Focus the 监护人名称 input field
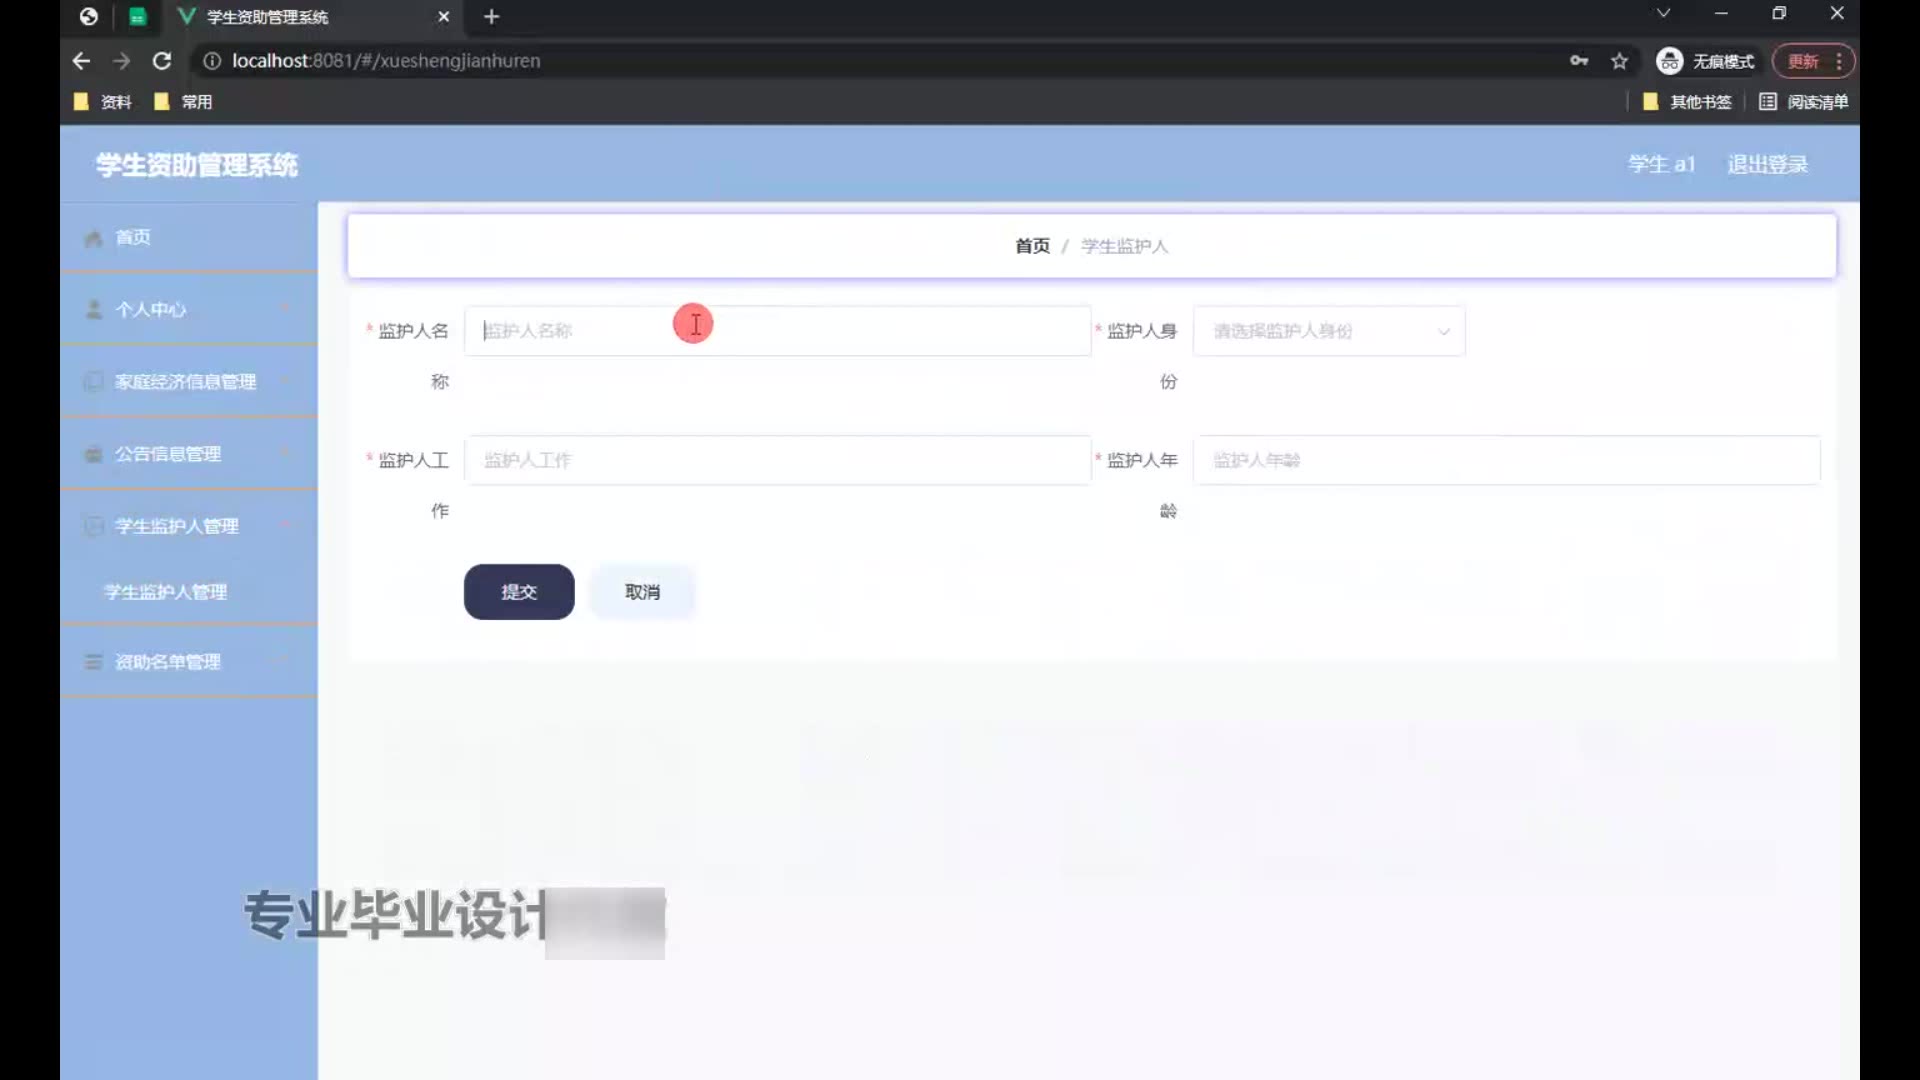 [777, 331]
